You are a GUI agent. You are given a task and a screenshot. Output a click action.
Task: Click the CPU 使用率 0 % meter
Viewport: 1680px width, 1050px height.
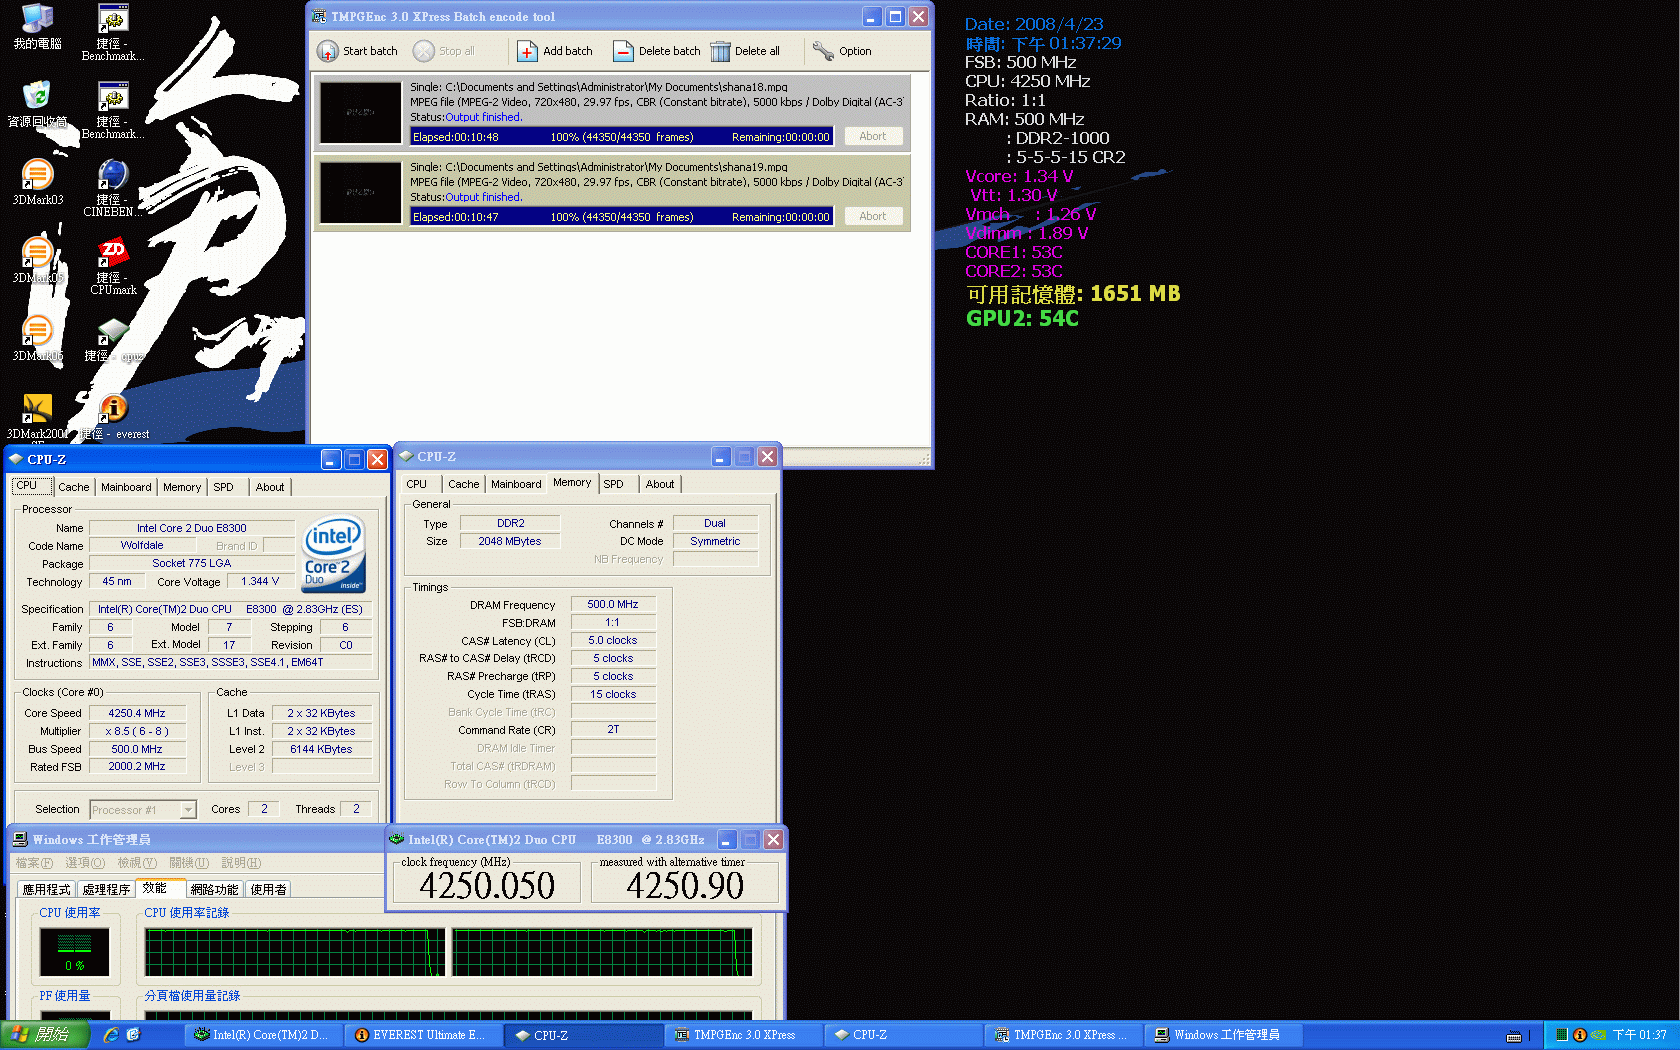coord(75,952)
